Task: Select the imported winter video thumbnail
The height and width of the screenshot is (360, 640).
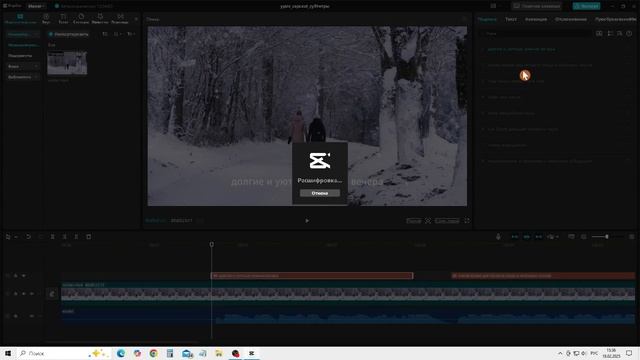Action: tap(67, 63)
